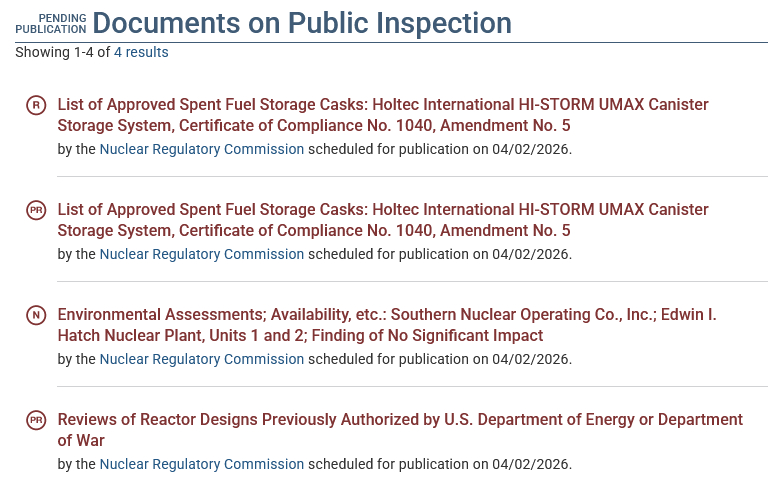Click the "Documents on Public Inspection" heading
The height and width of the screenshot is (480, 768).
[x=302, y=23]
